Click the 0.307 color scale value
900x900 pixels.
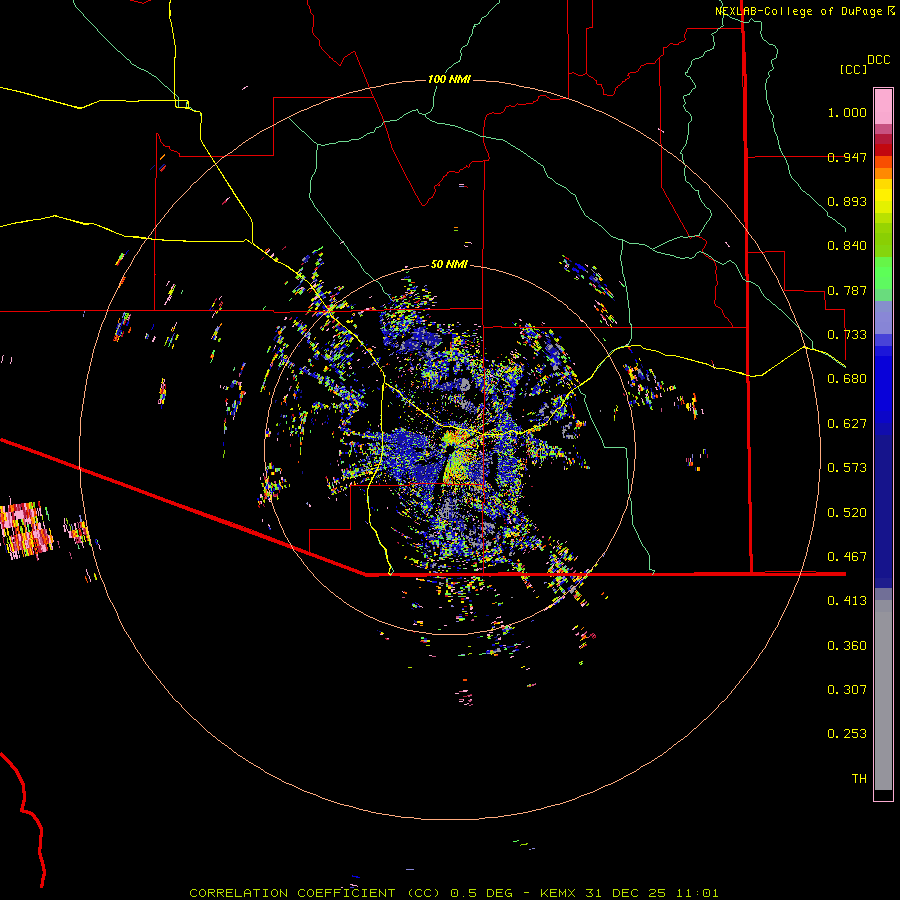(x=847, y=690)
